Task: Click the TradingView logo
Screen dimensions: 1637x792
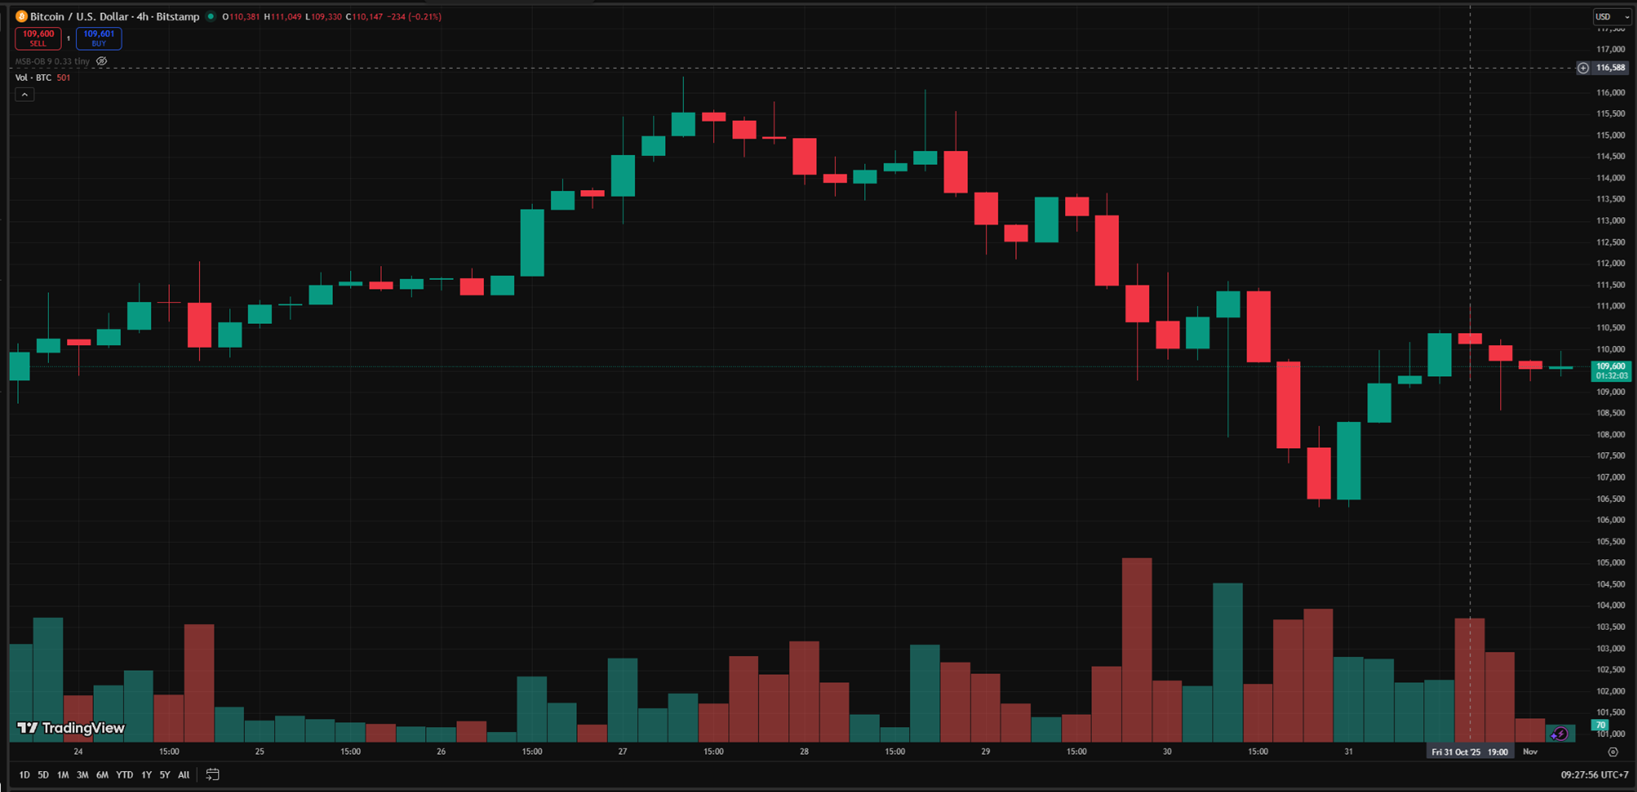Action: point(71,728)
